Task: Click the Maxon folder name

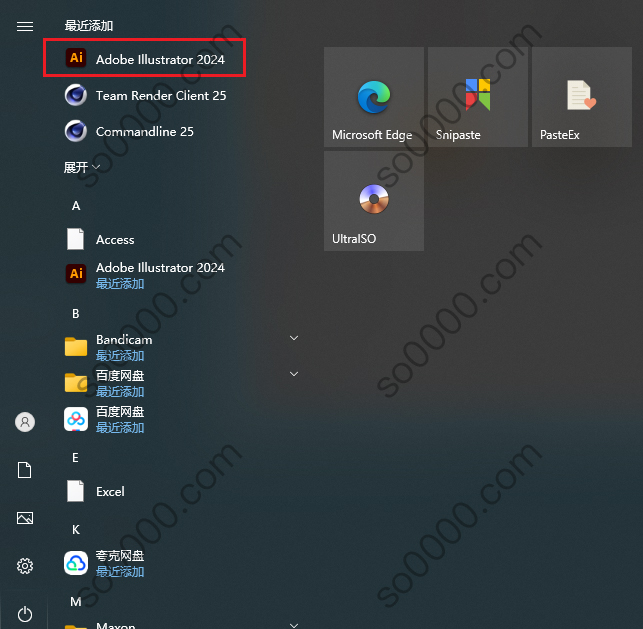Action: (116, 625)
